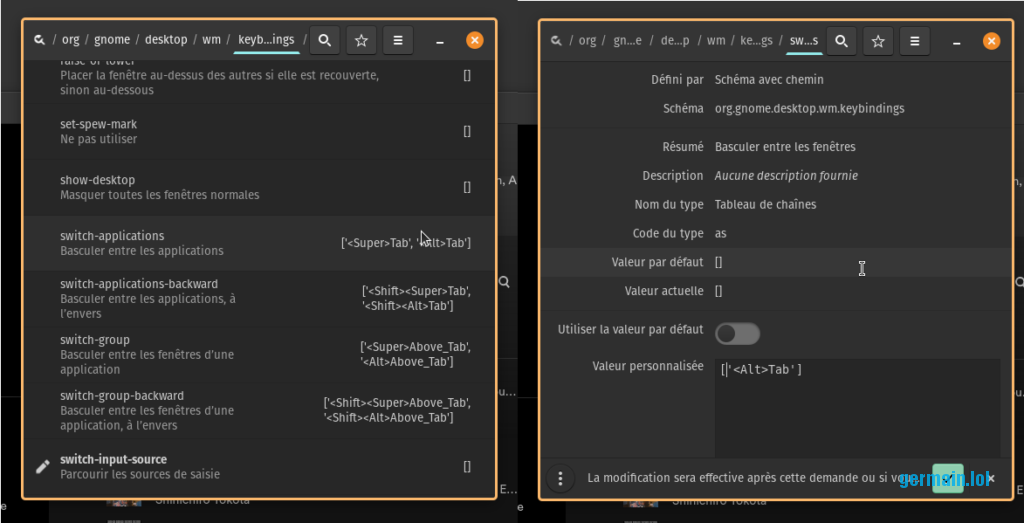
Task: Open the switch-input-source key
Action: coord(259,467)
